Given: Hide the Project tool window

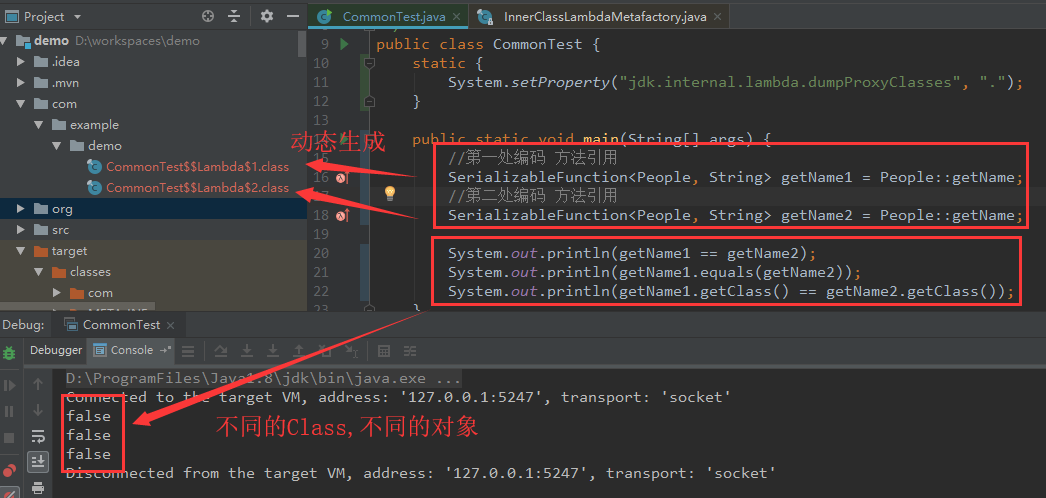Looking at the screenshot, I should point(292,17).
